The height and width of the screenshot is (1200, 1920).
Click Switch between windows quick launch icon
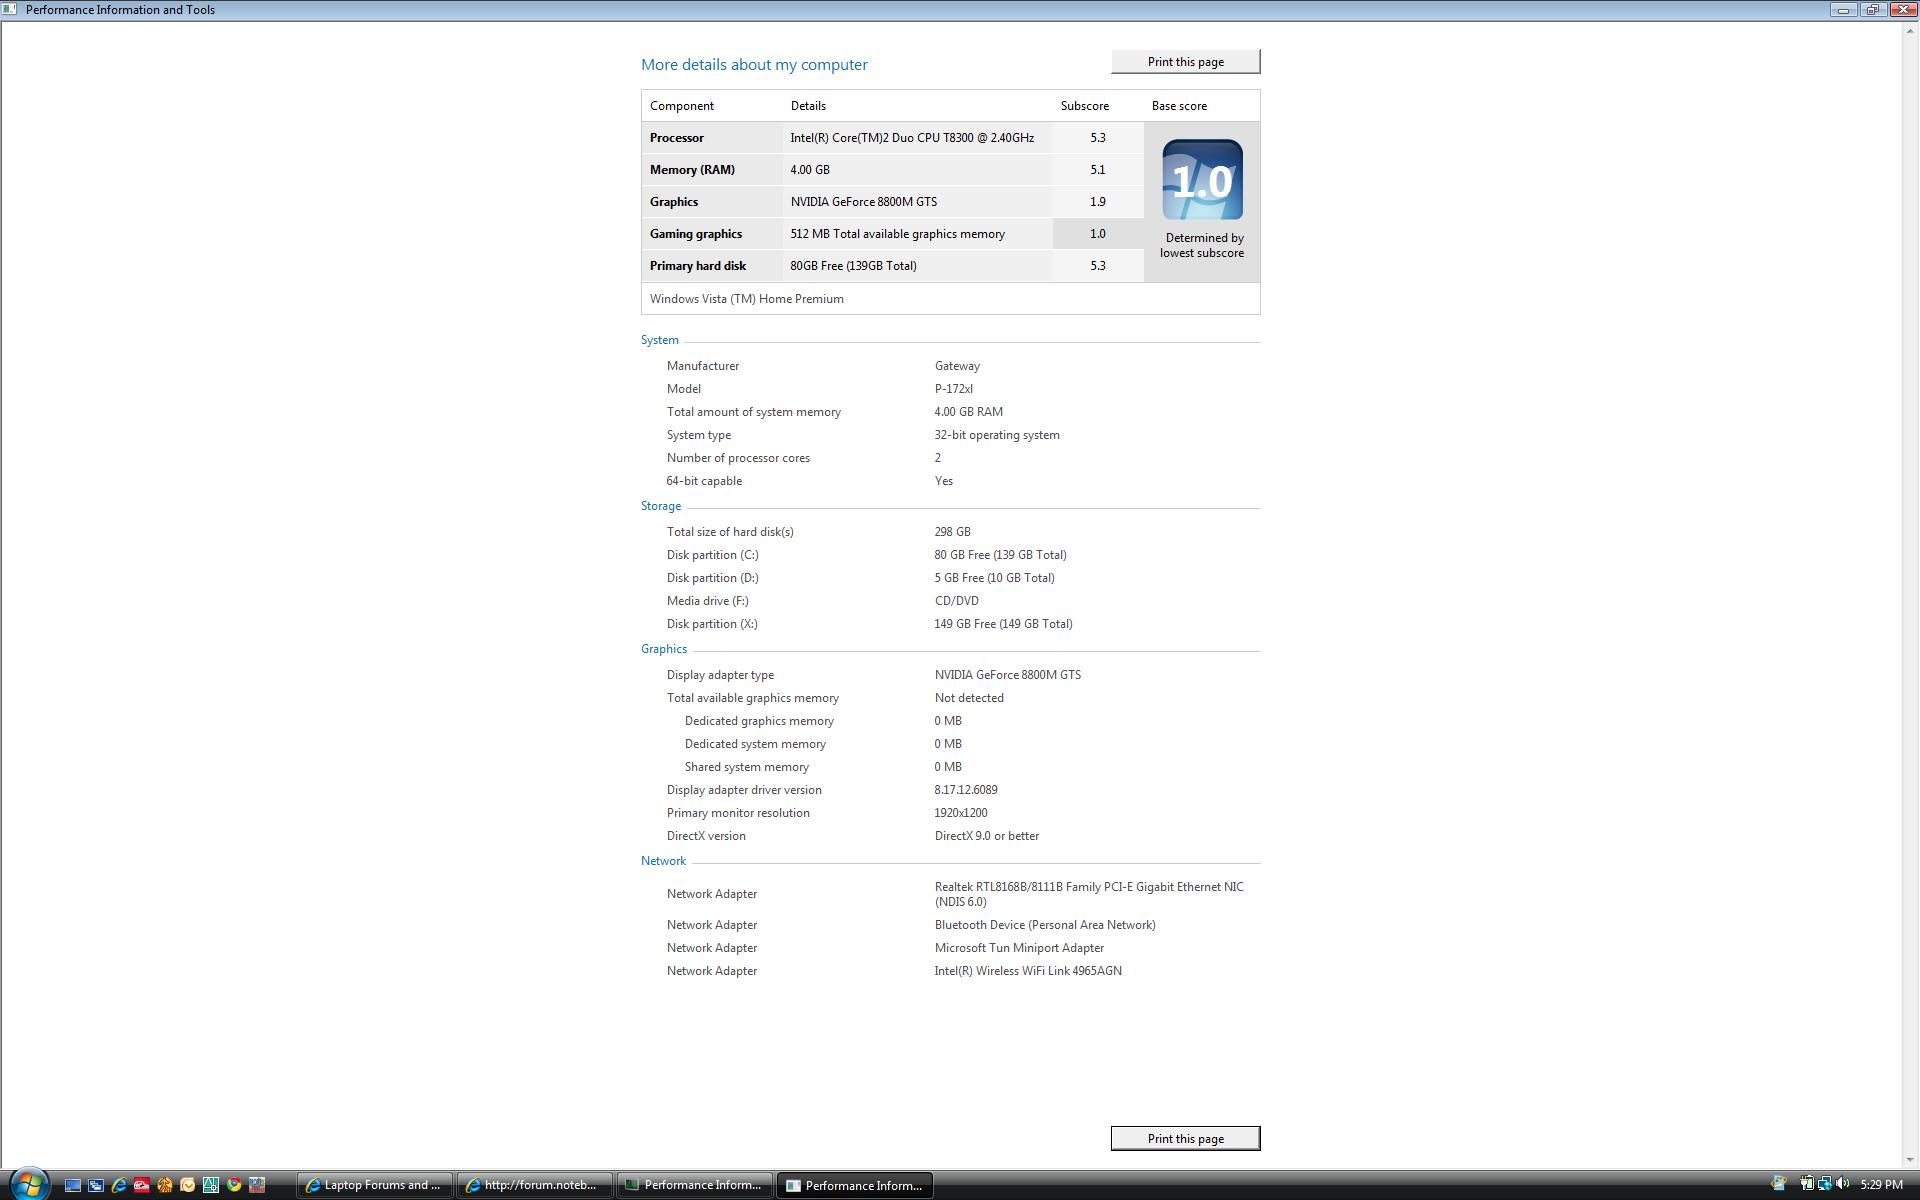pos(96,1185)
